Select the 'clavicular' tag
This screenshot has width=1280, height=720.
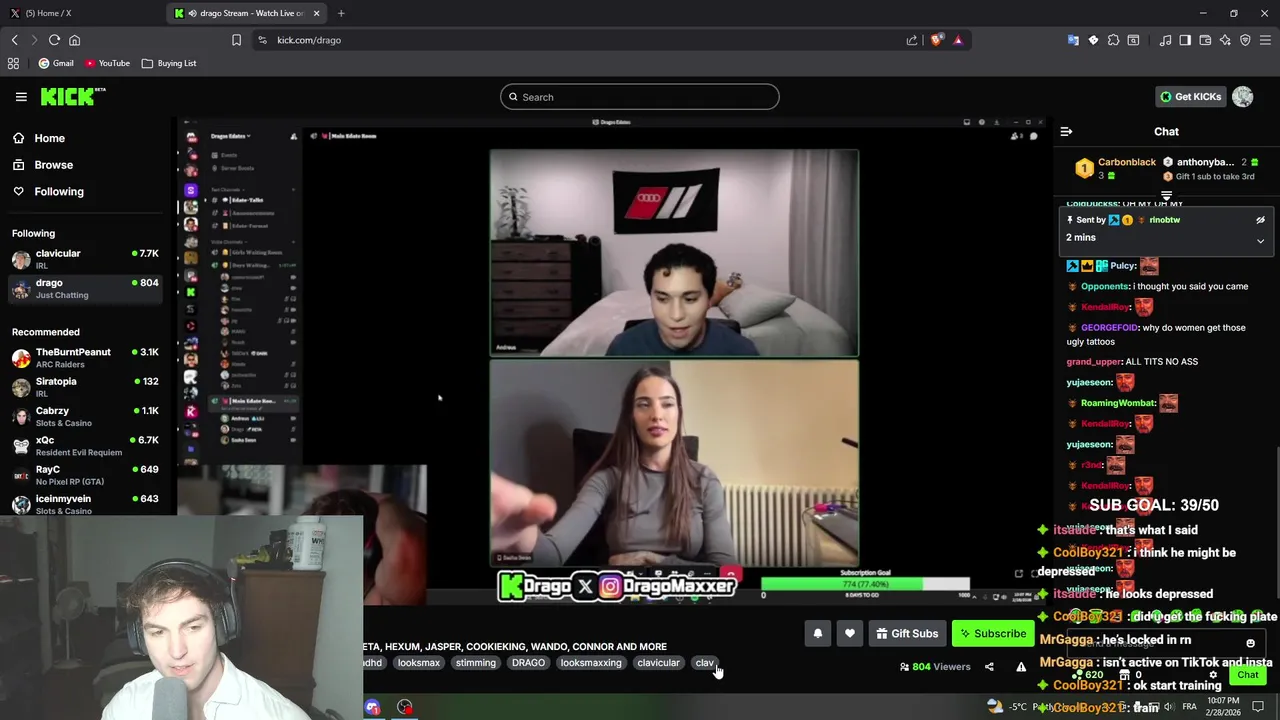point(658,663)
